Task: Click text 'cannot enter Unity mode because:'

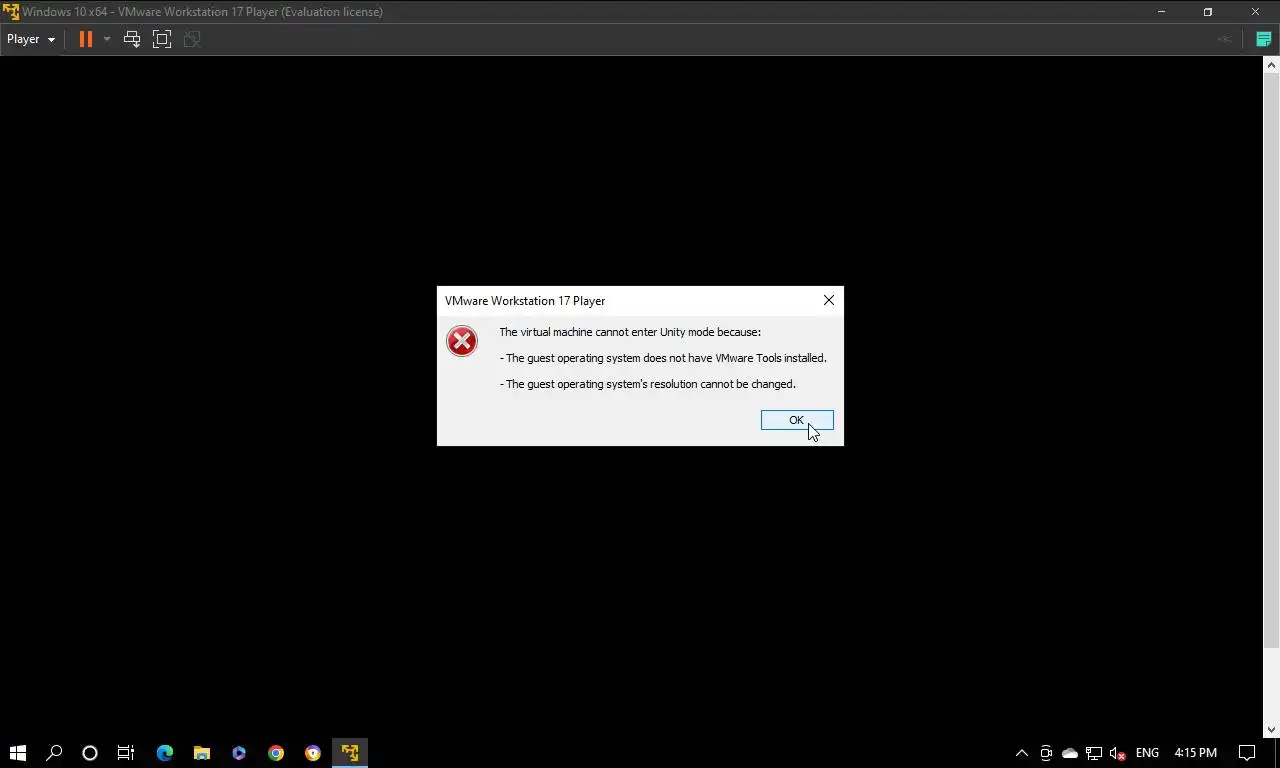Action: pyautogui.click(x=678, y=332)
